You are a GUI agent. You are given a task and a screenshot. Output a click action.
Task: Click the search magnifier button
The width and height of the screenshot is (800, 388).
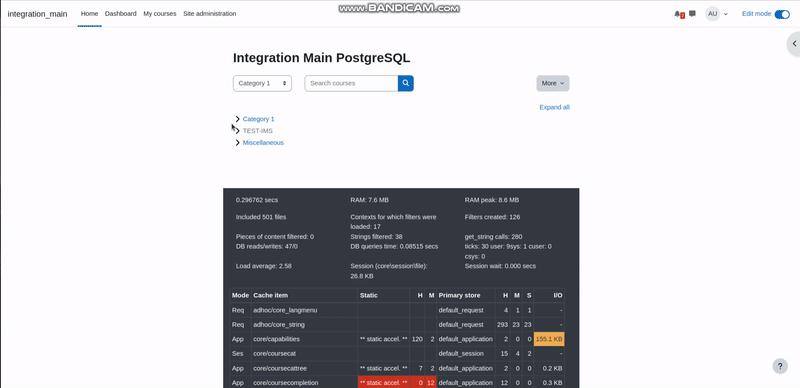406,83
